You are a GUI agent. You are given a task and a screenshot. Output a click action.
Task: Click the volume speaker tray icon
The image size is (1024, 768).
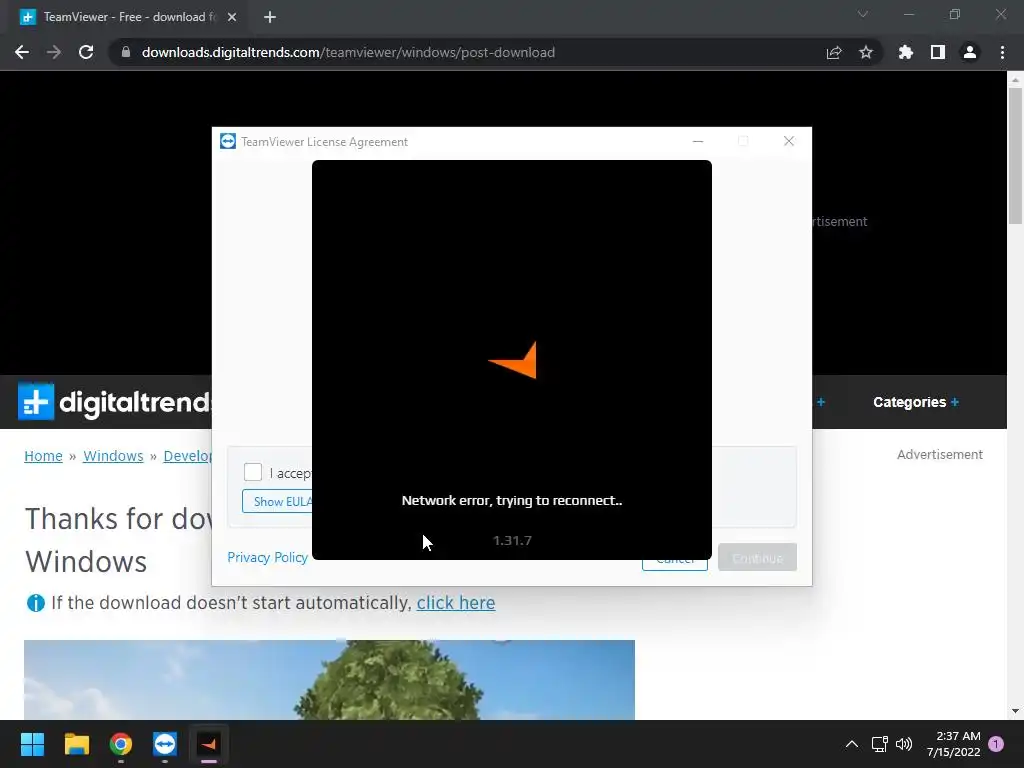click(904, 744)
